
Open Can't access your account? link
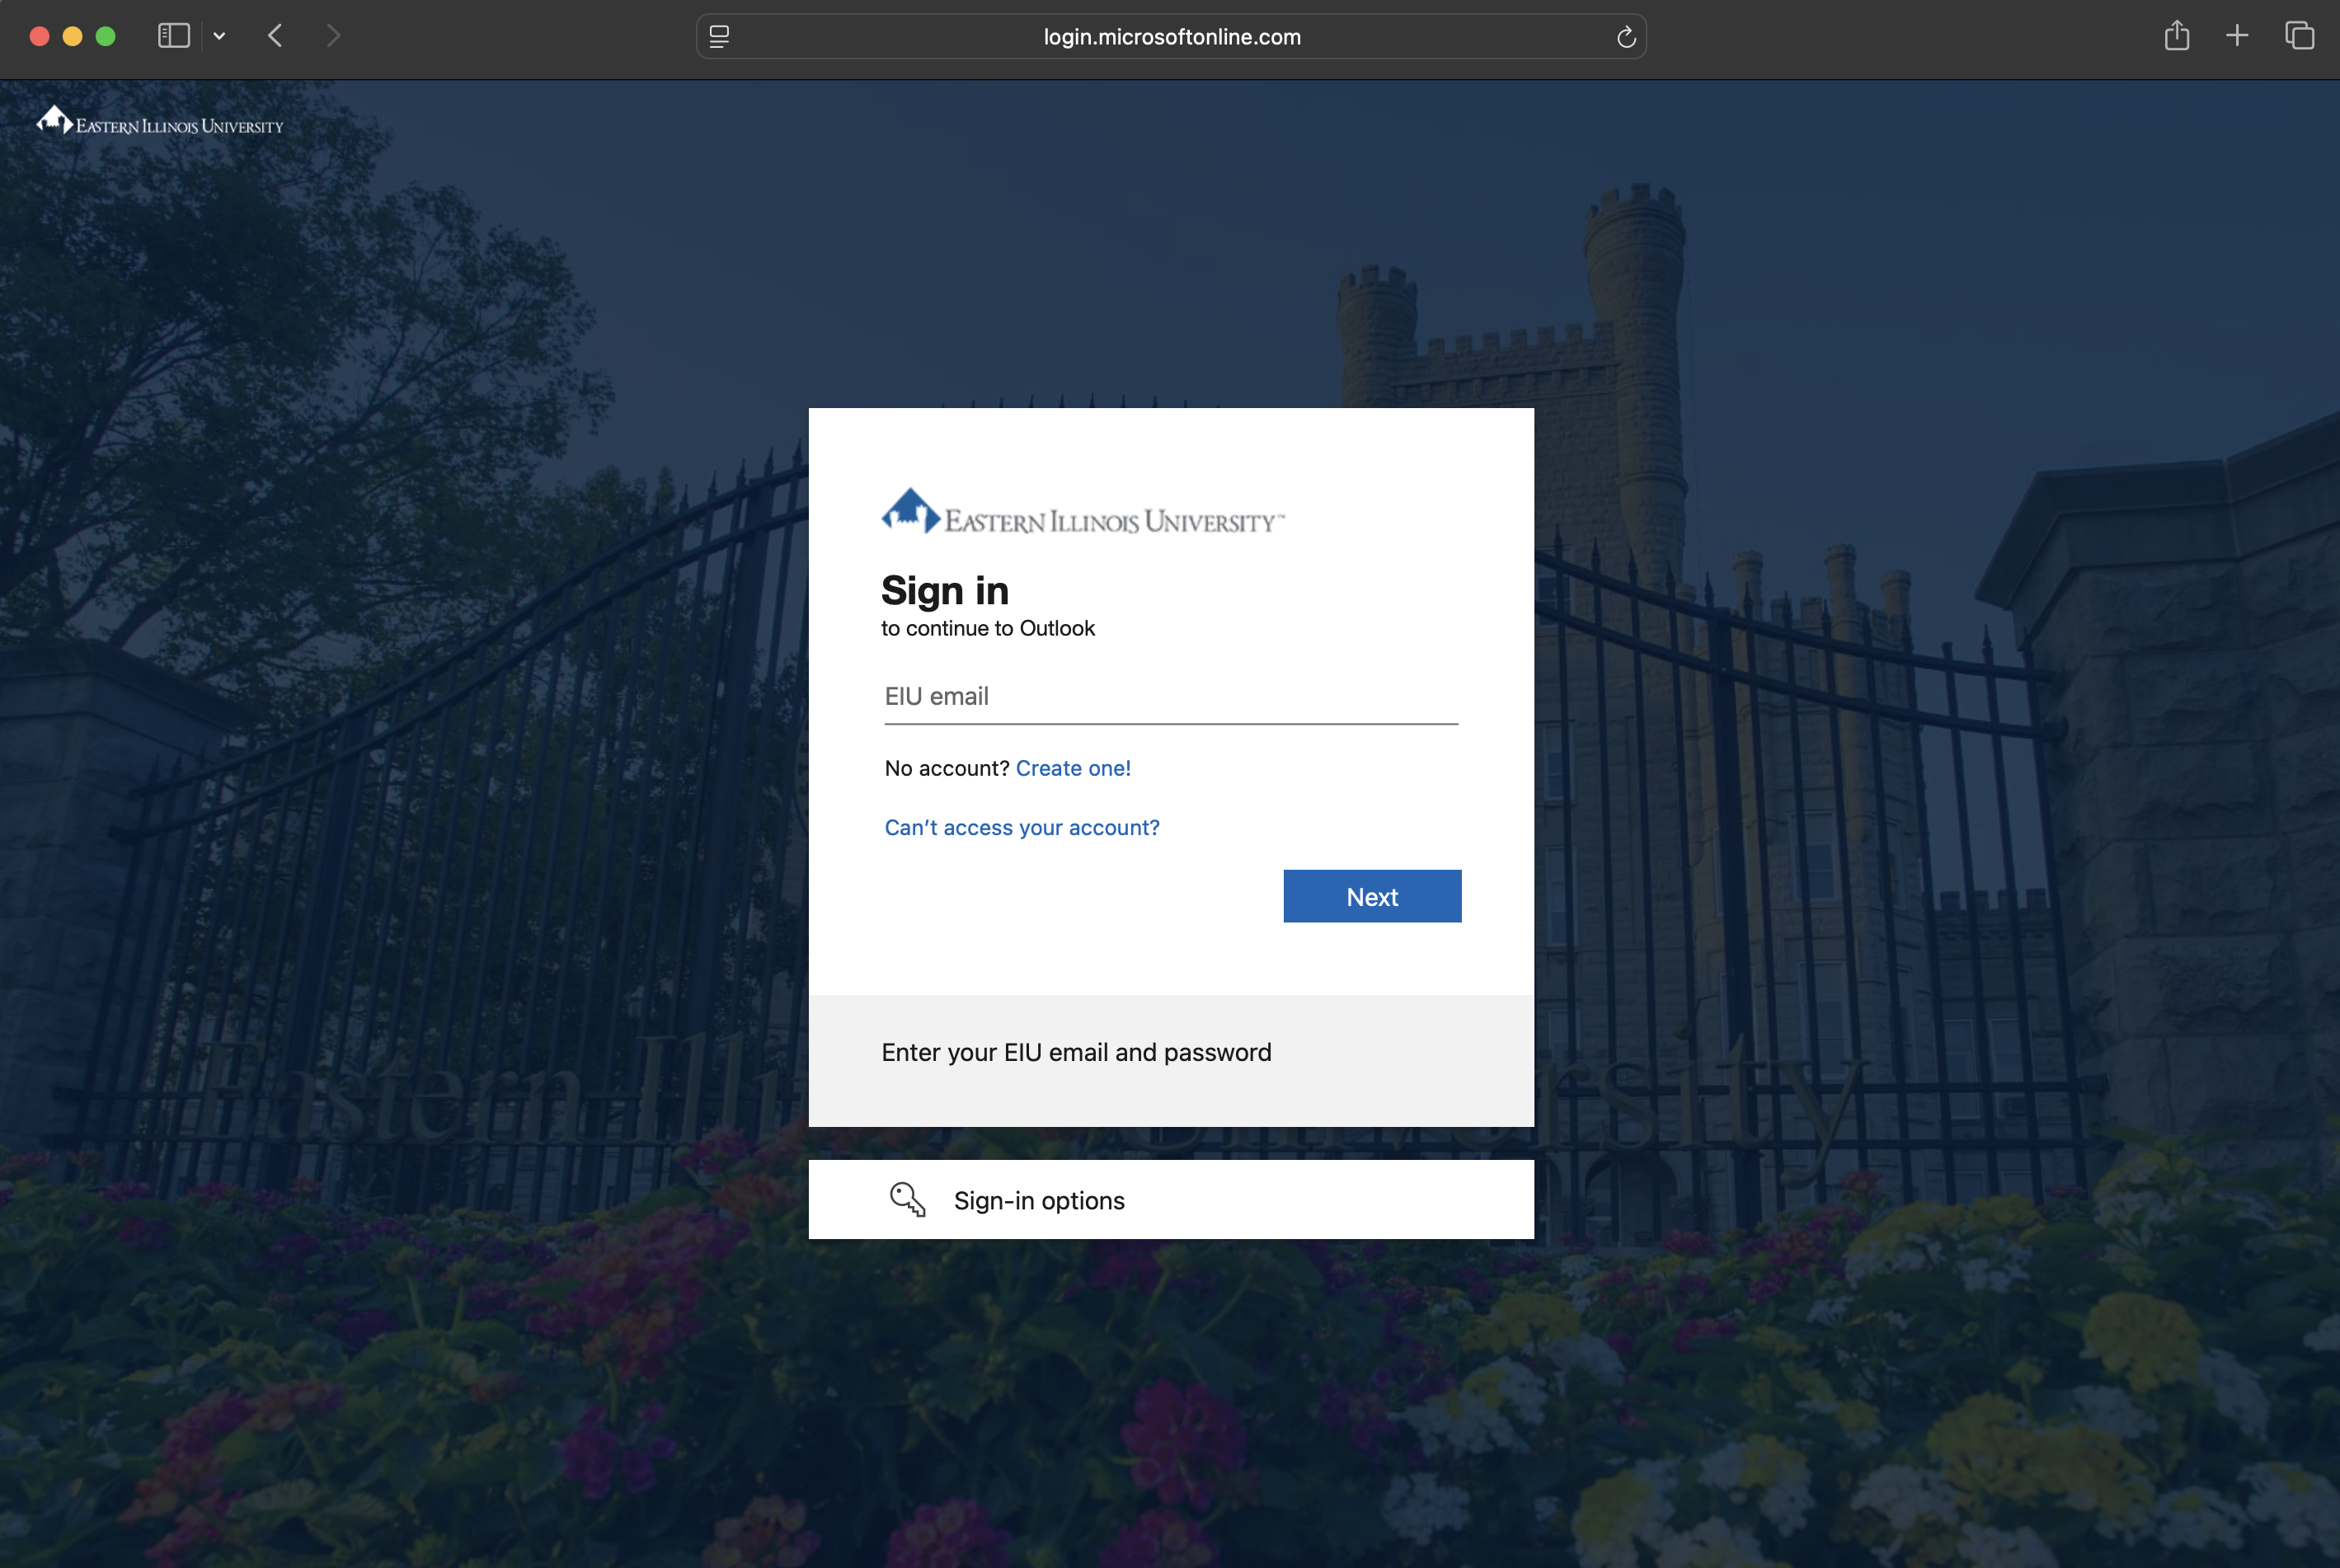(1022, 827)
